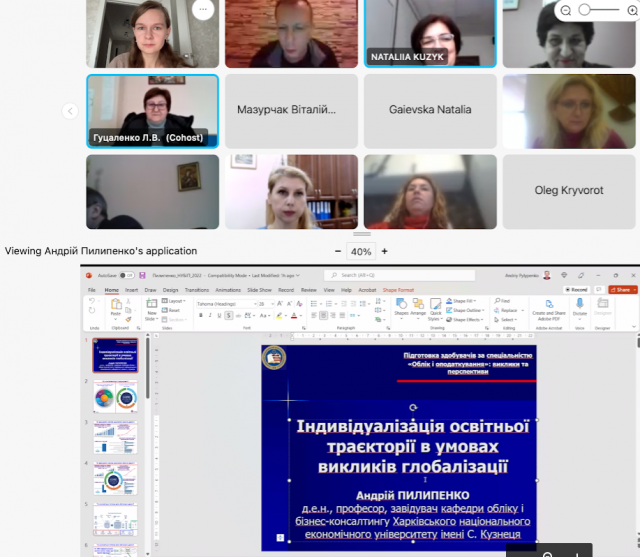This screenshot has height=557, width=640.
Task: Open the font size dropdown
Action: (272, 304)
